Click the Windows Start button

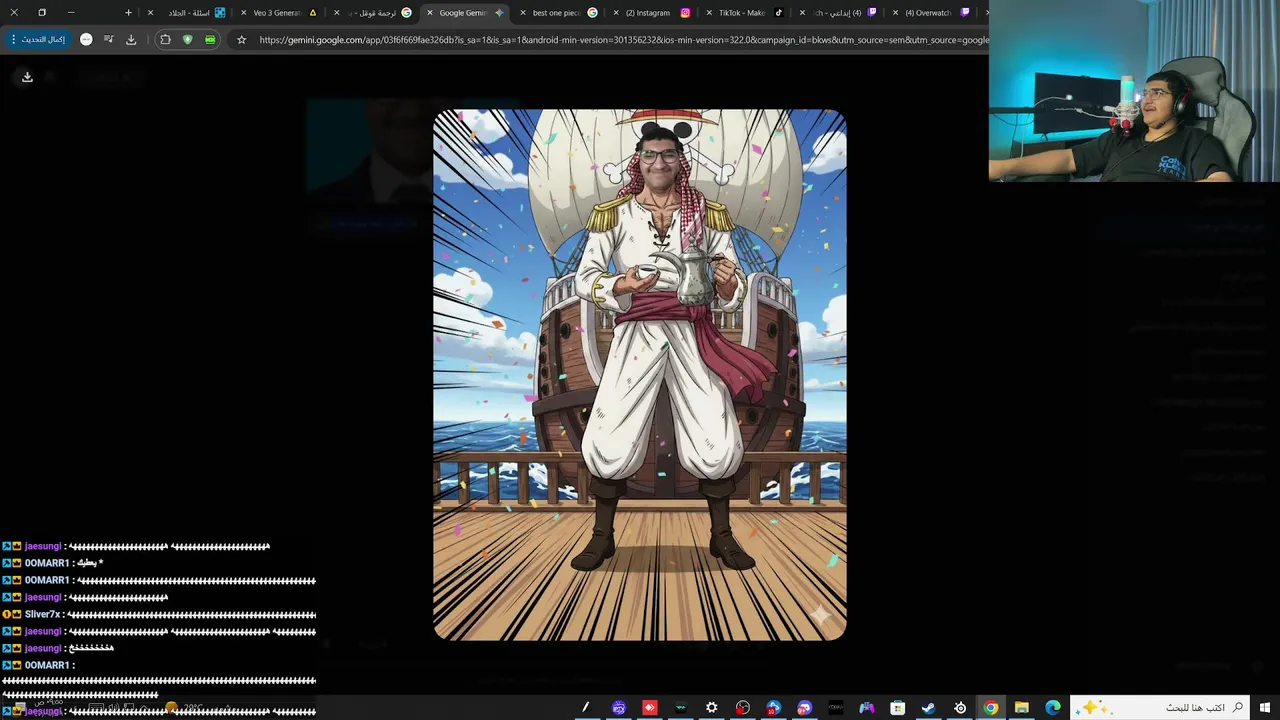point(1265,708)
